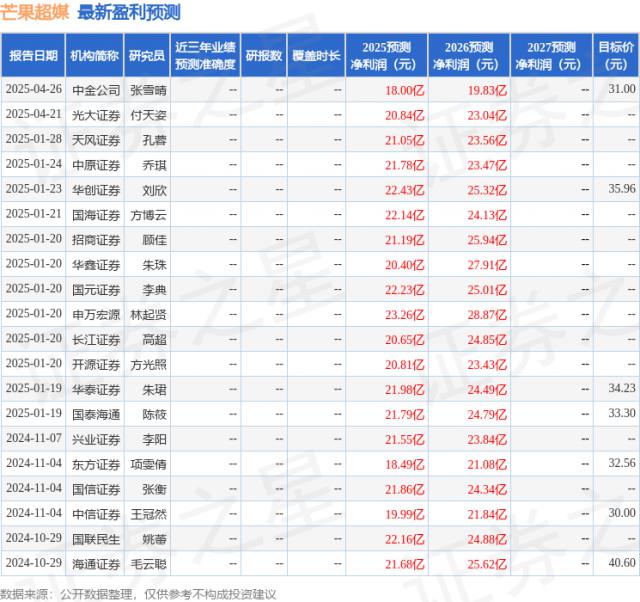640x602 pixels.
Task: Sort by 2025预测净利润 column header
Action: [388, 56]
